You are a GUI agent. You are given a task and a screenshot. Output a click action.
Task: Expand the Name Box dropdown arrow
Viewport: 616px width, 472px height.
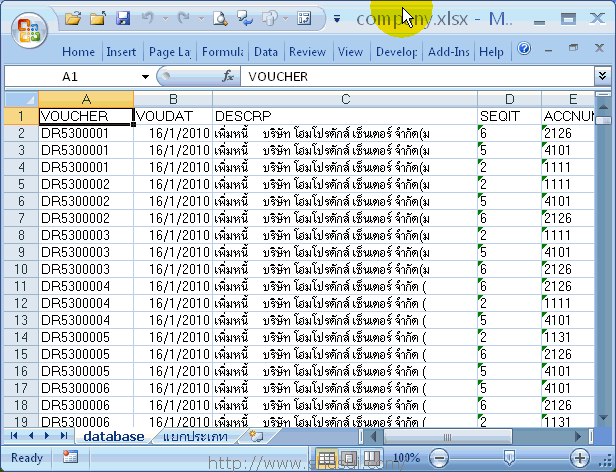(x=144, y=76)
